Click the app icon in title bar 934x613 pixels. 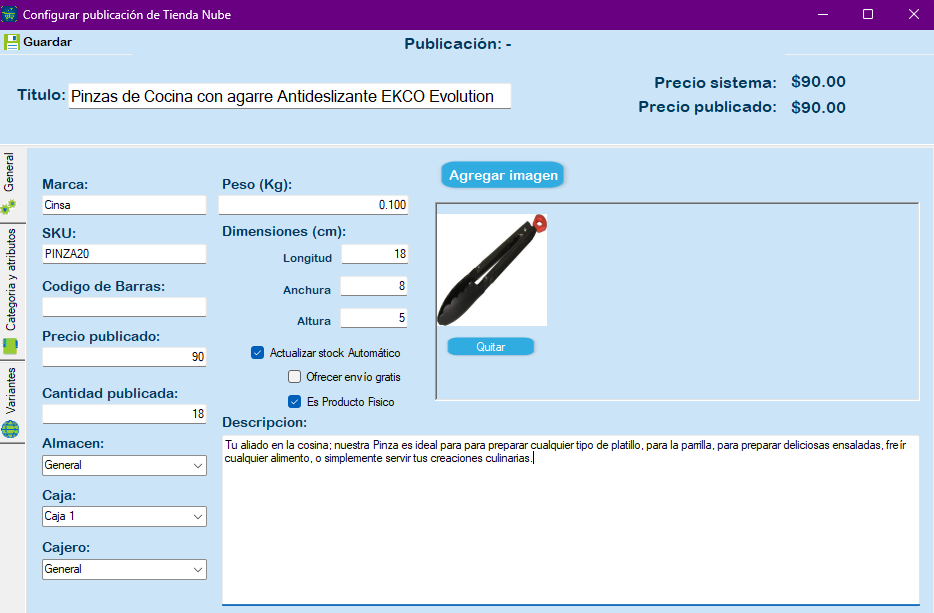(10, 14)
